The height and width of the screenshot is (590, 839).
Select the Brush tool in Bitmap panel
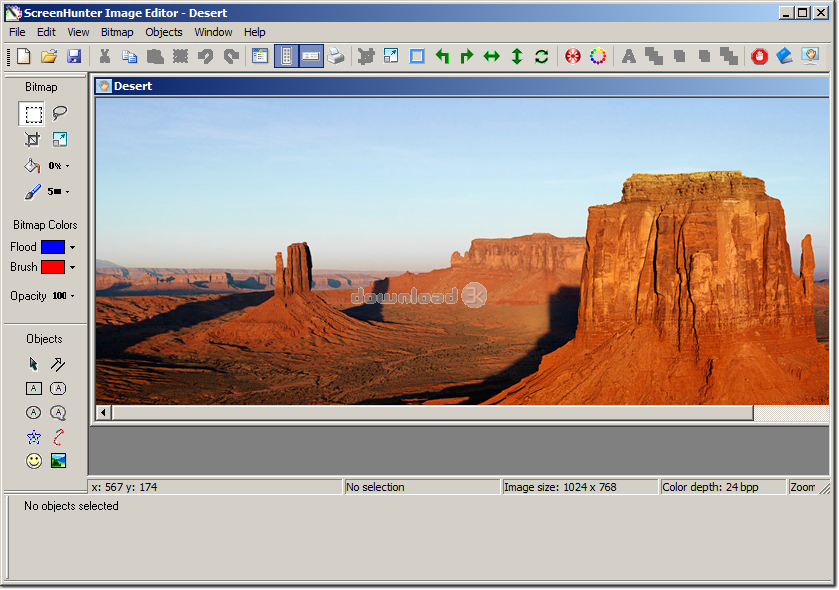pyautogui.click(x=33, y=192)
